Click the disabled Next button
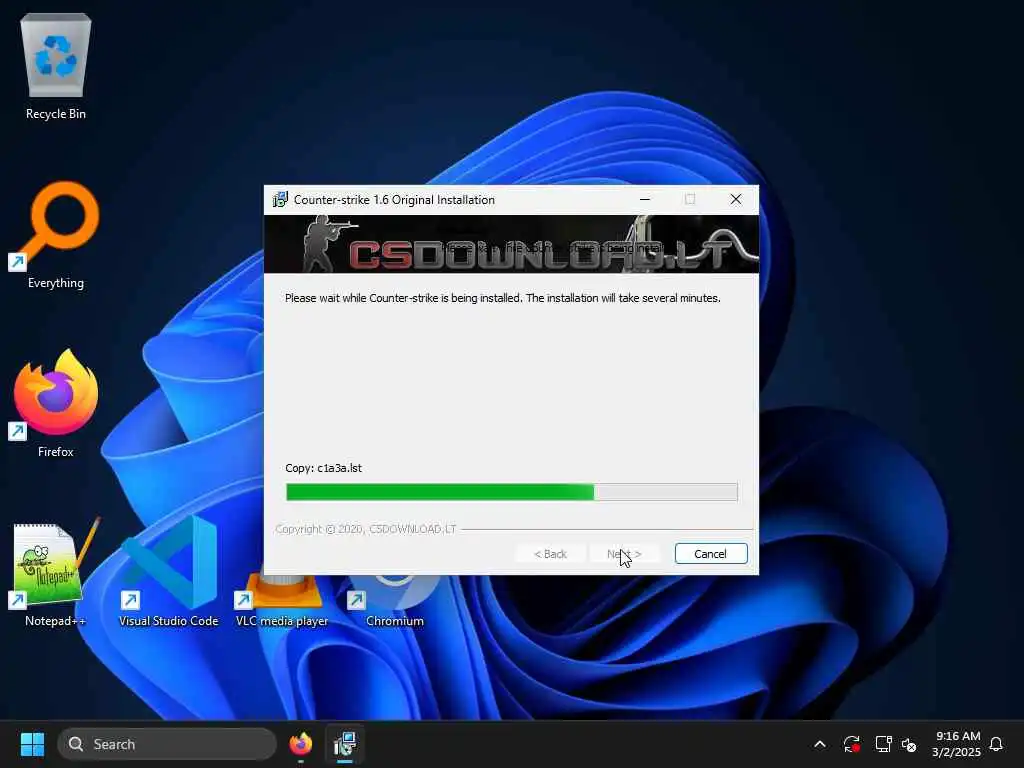1024x768 pixels. pos(624,554)
